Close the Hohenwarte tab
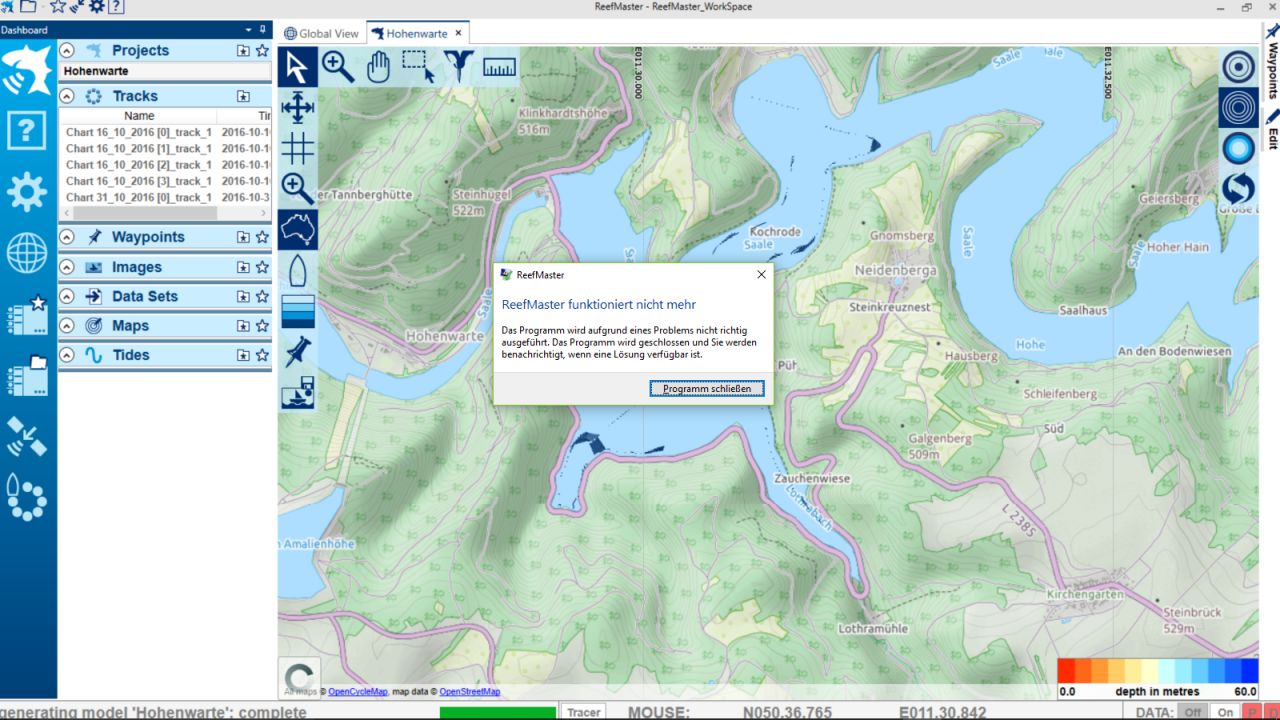1280x720 pixels. [459, 33]
